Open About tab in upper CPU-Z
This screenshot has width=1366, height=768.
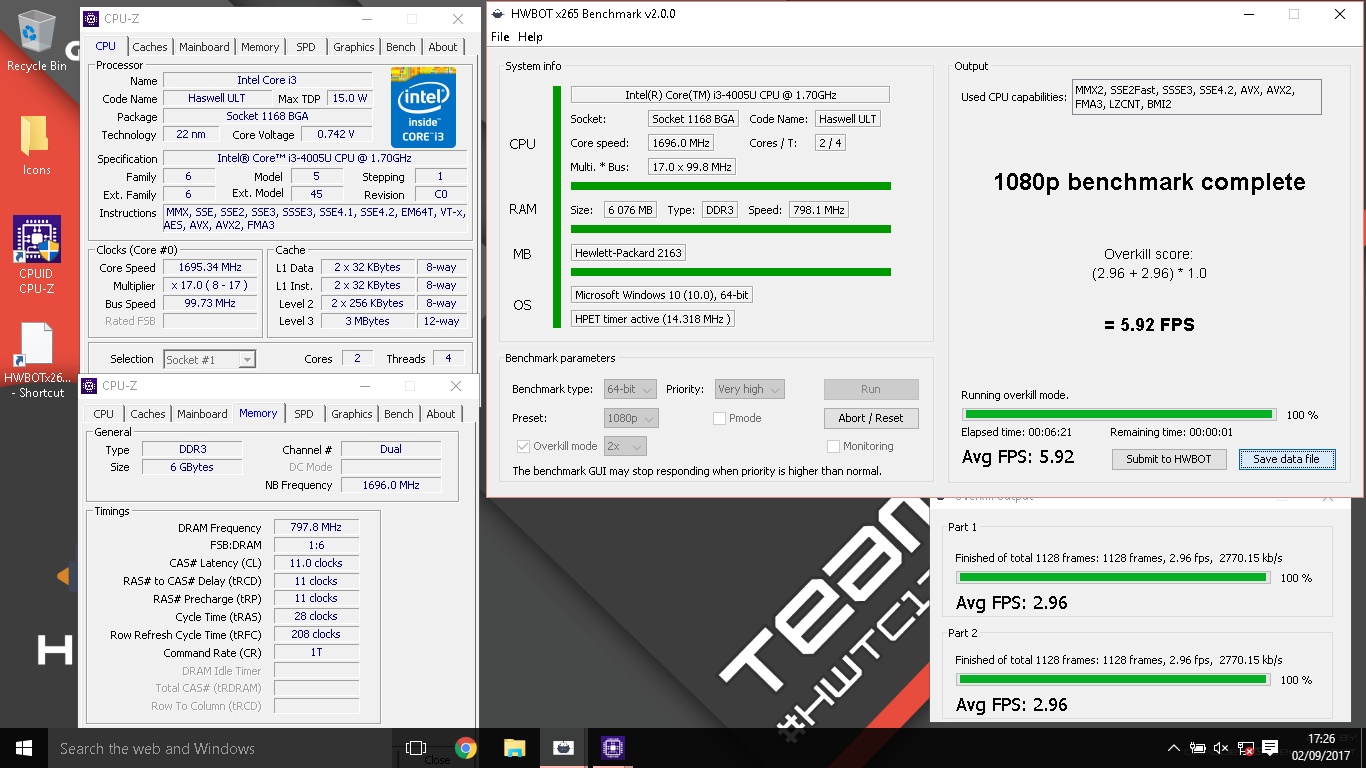tap(443, 47)
